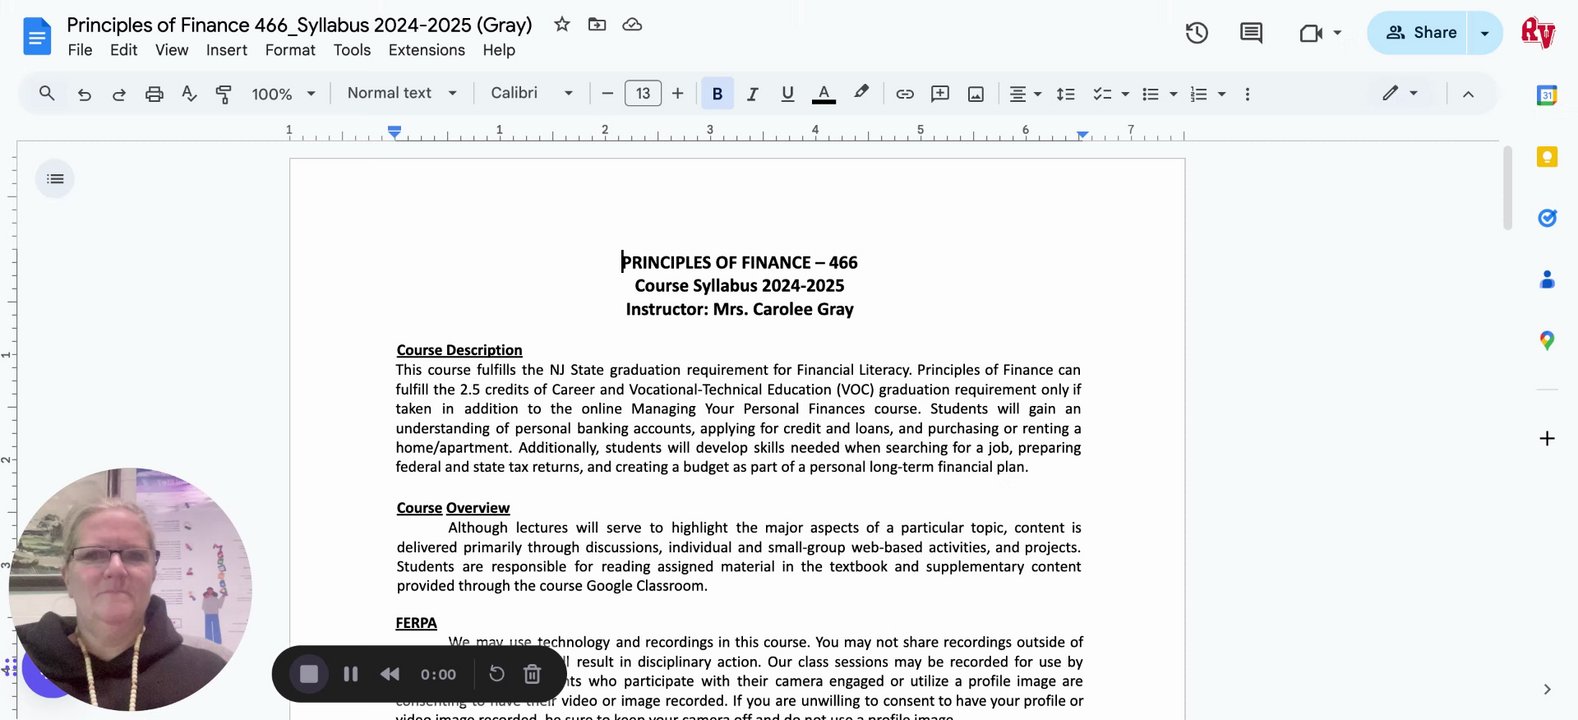This screenshot has height=720, width=1578.
Task: Undo the last action
Action: [84, 94]
